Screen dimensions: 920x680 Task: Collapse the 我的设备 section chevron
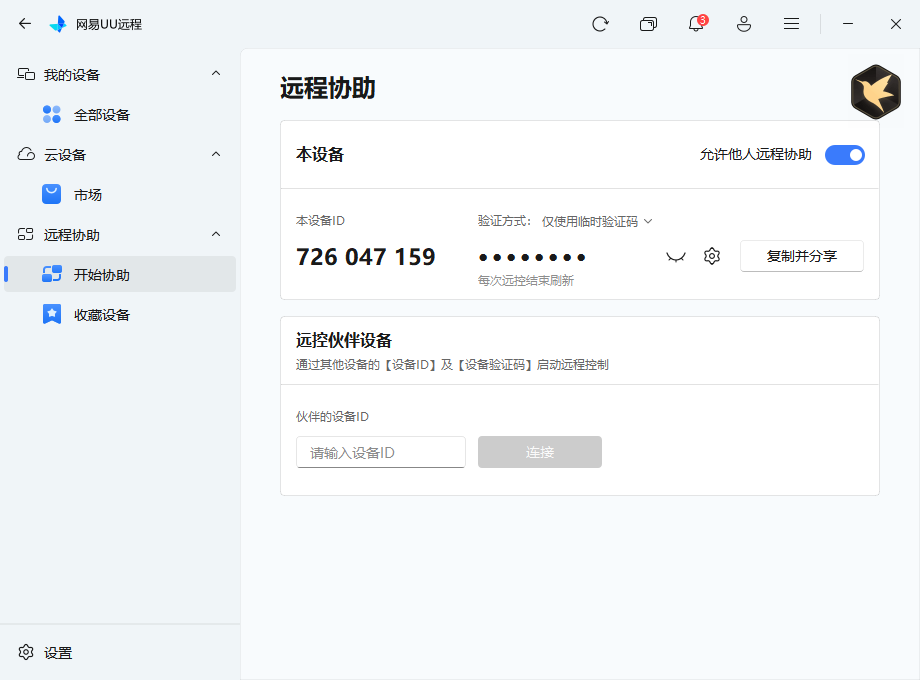(x=216, y=73)
